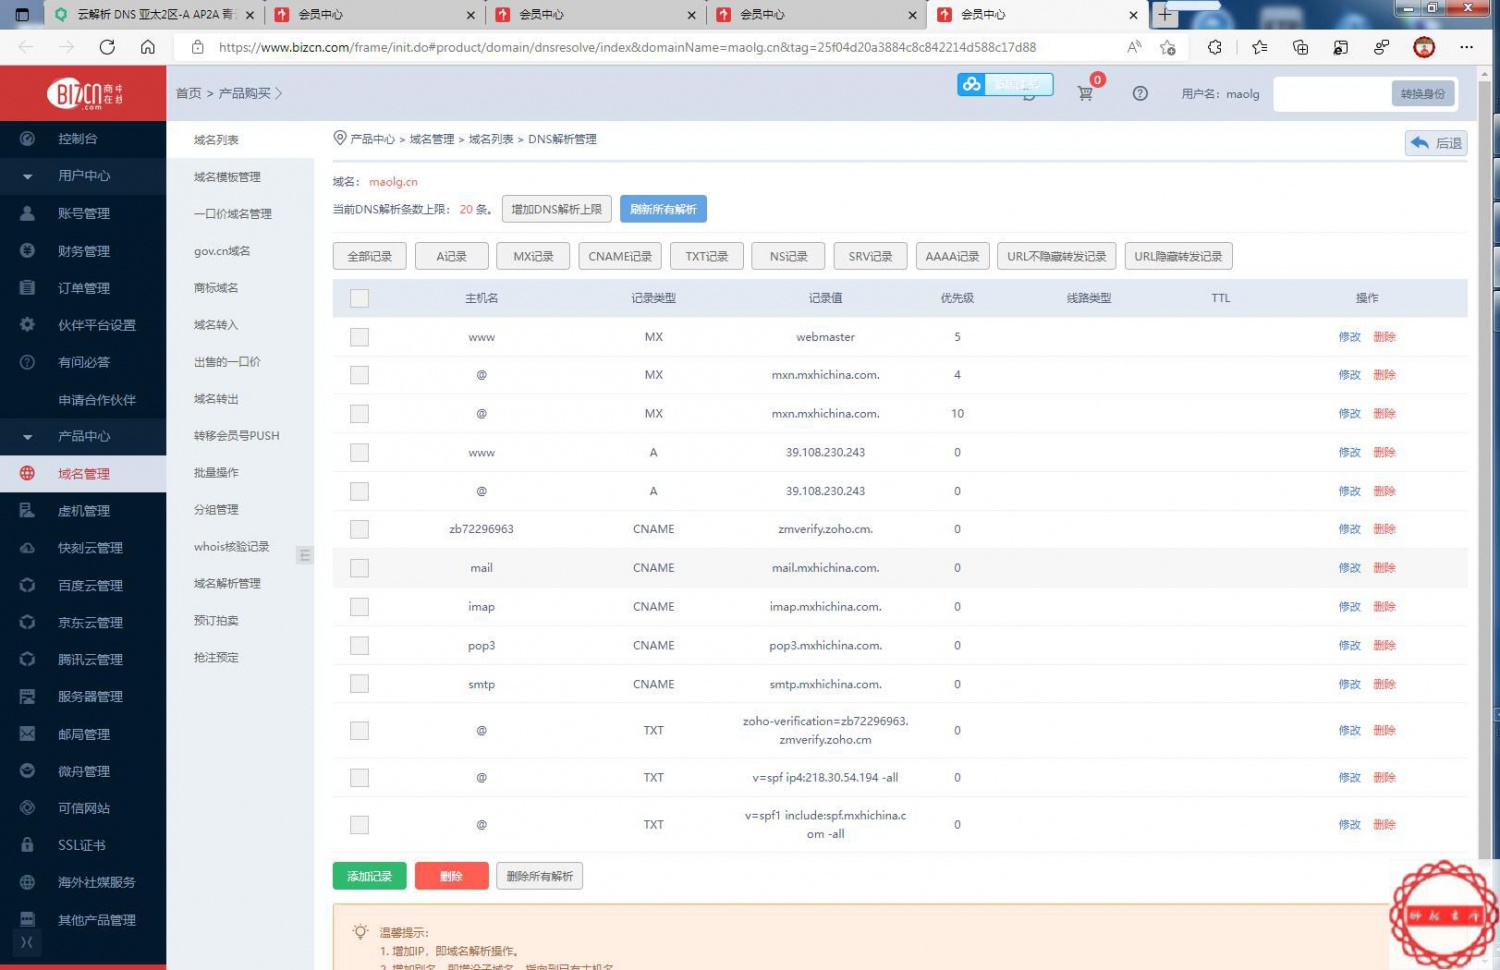Open browser extensions puzzle icon
This screenshot has width=1500, height=970.
[x=1215, y=47]
